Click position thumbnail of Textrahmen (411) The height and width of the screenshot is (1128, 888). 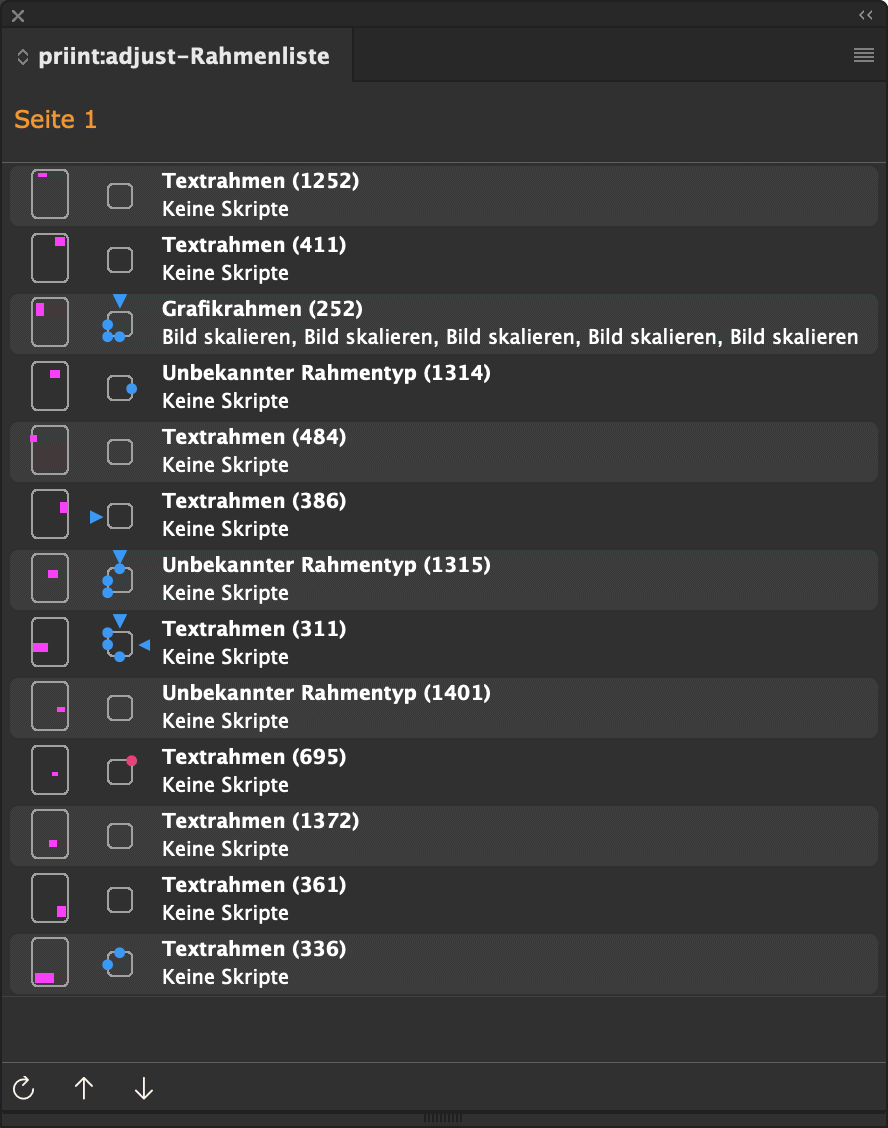(50, 258)
